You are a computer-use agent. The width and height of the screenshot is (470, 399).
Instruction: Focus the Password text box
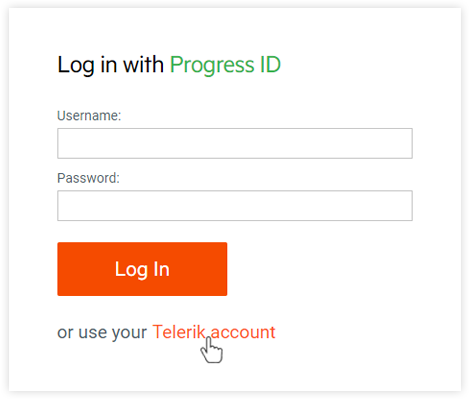click(x=235, y=206)
